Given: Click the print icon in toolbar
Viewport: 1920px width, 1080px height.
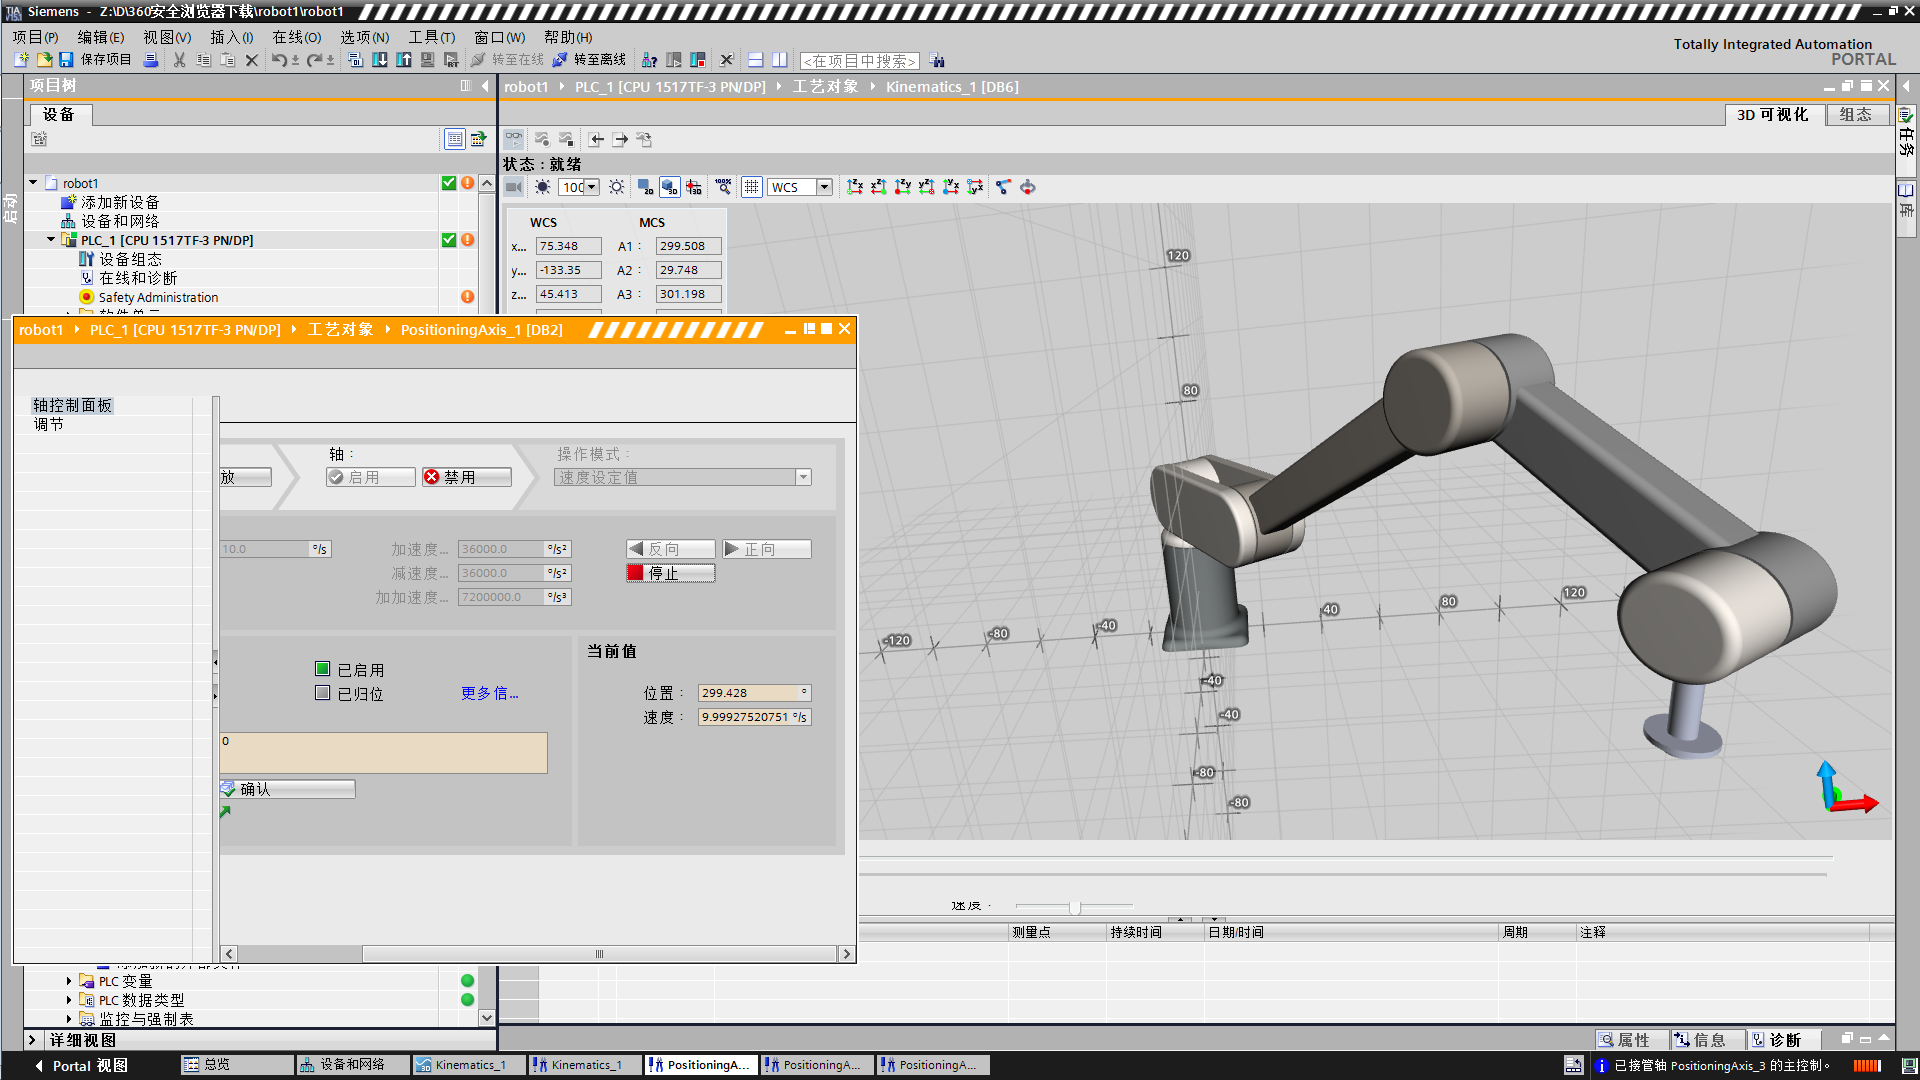Looking at the screenshot, I should (x=151, y=60).
